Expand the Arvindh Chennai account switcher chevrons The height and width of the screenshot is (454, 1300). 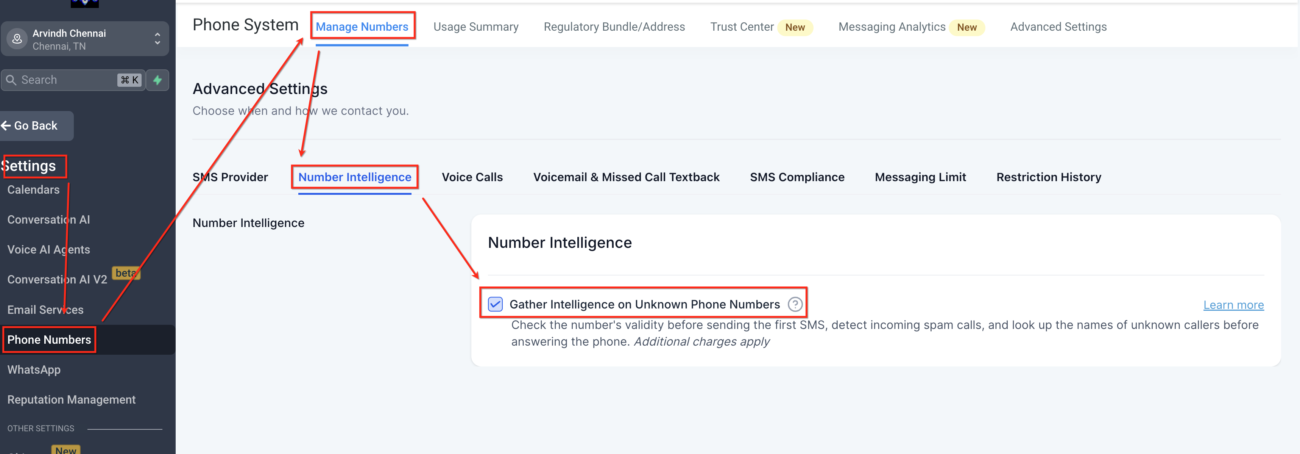(x=157, y=39)
